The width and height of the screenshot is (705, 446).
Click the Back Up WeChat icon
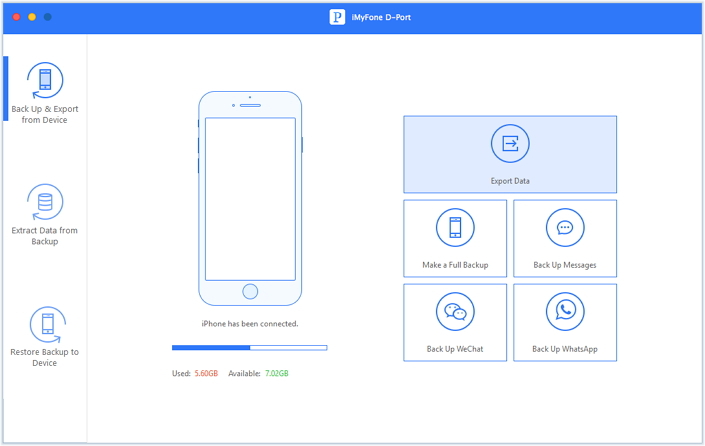point(455,312)
